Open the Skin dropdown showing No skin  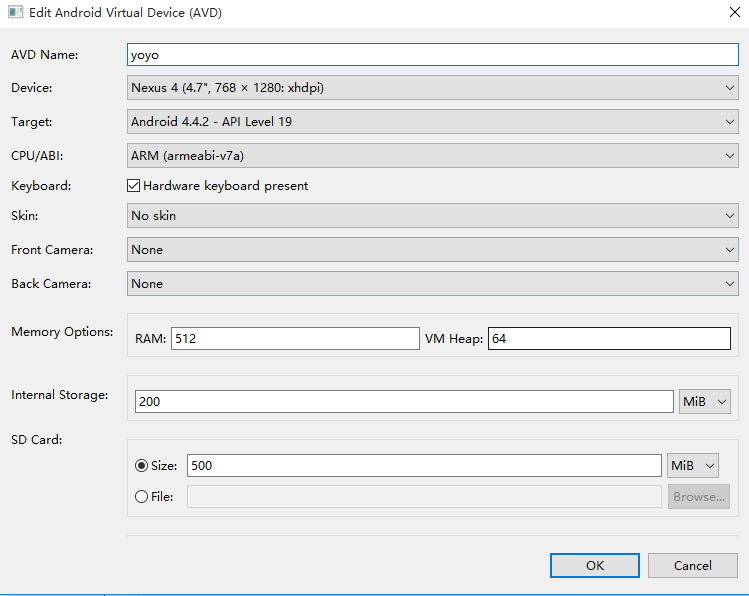(433, 216)
